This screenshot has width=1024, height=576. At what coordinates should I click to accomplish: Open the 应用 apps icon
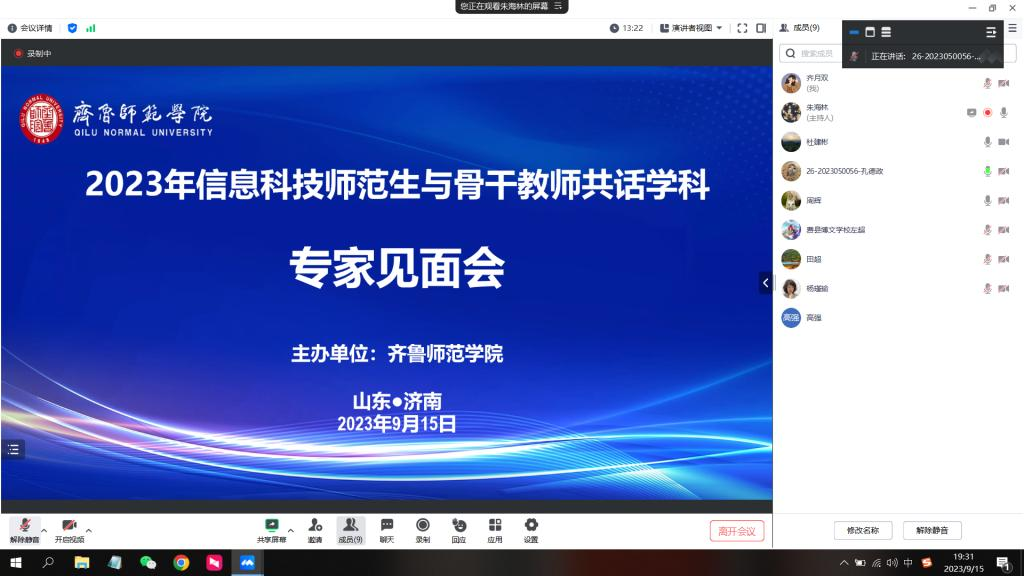click(x=494, y=525)
